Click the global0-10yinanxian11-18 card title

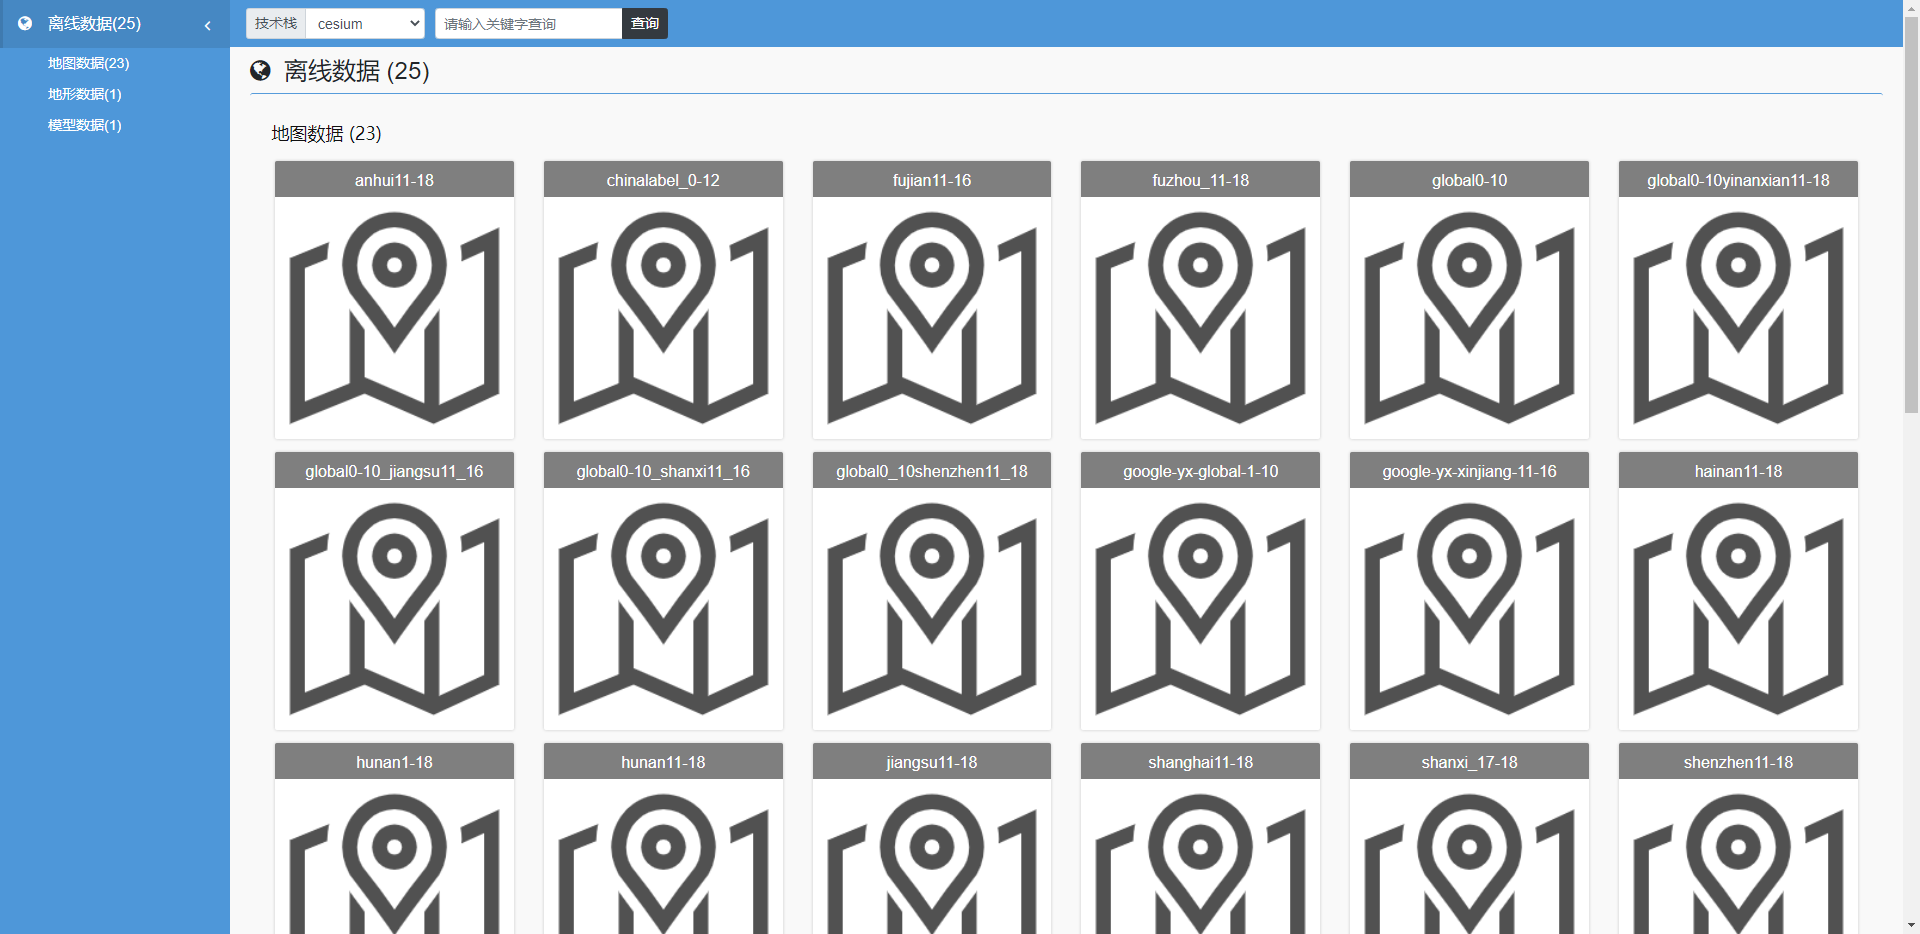click(x=1738, y=180)
